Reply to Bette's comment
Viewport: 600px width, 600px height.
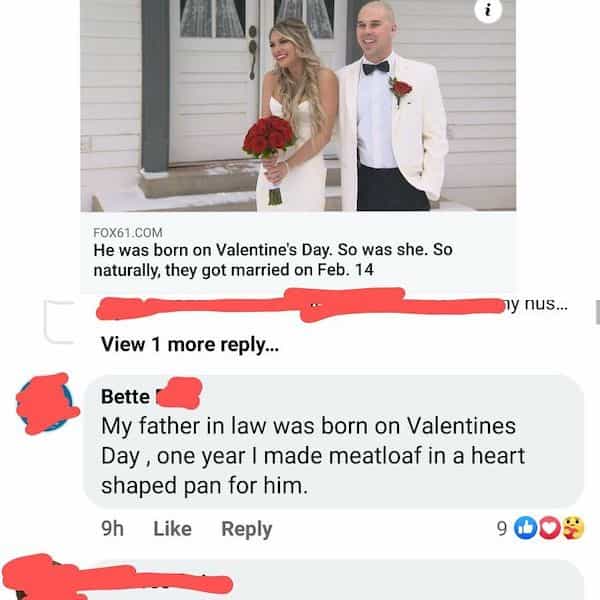[246, 529]
